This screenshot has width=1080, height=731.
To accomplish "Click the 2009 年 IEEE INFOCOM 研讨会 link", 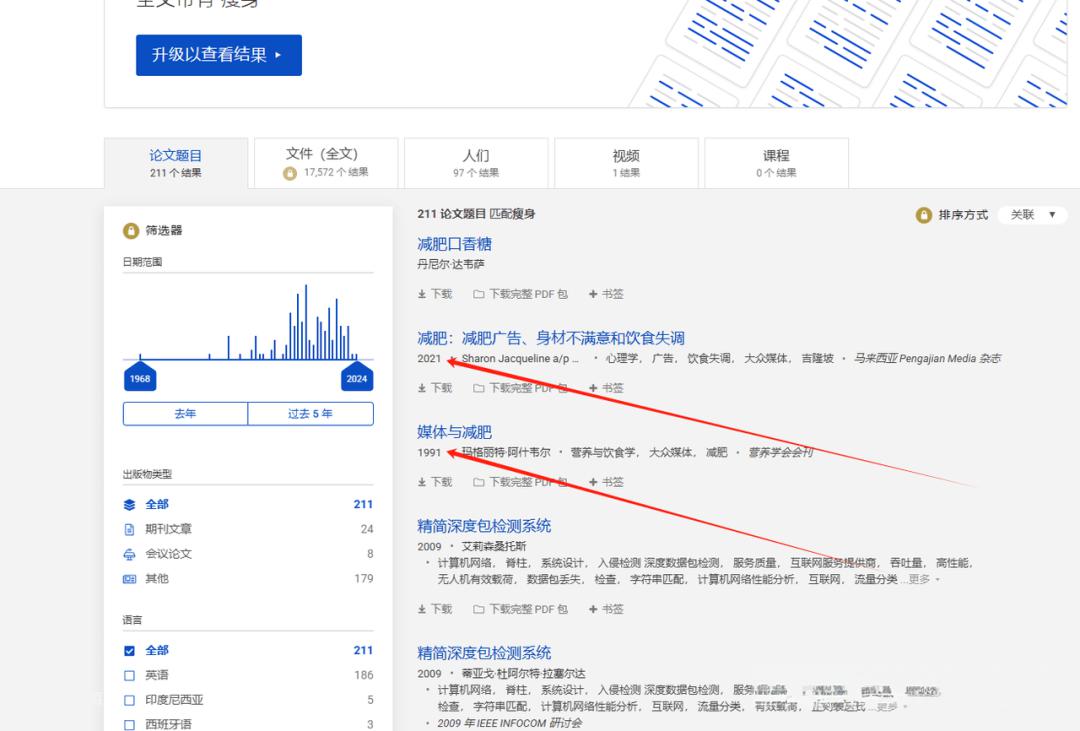I will (510, 723).
